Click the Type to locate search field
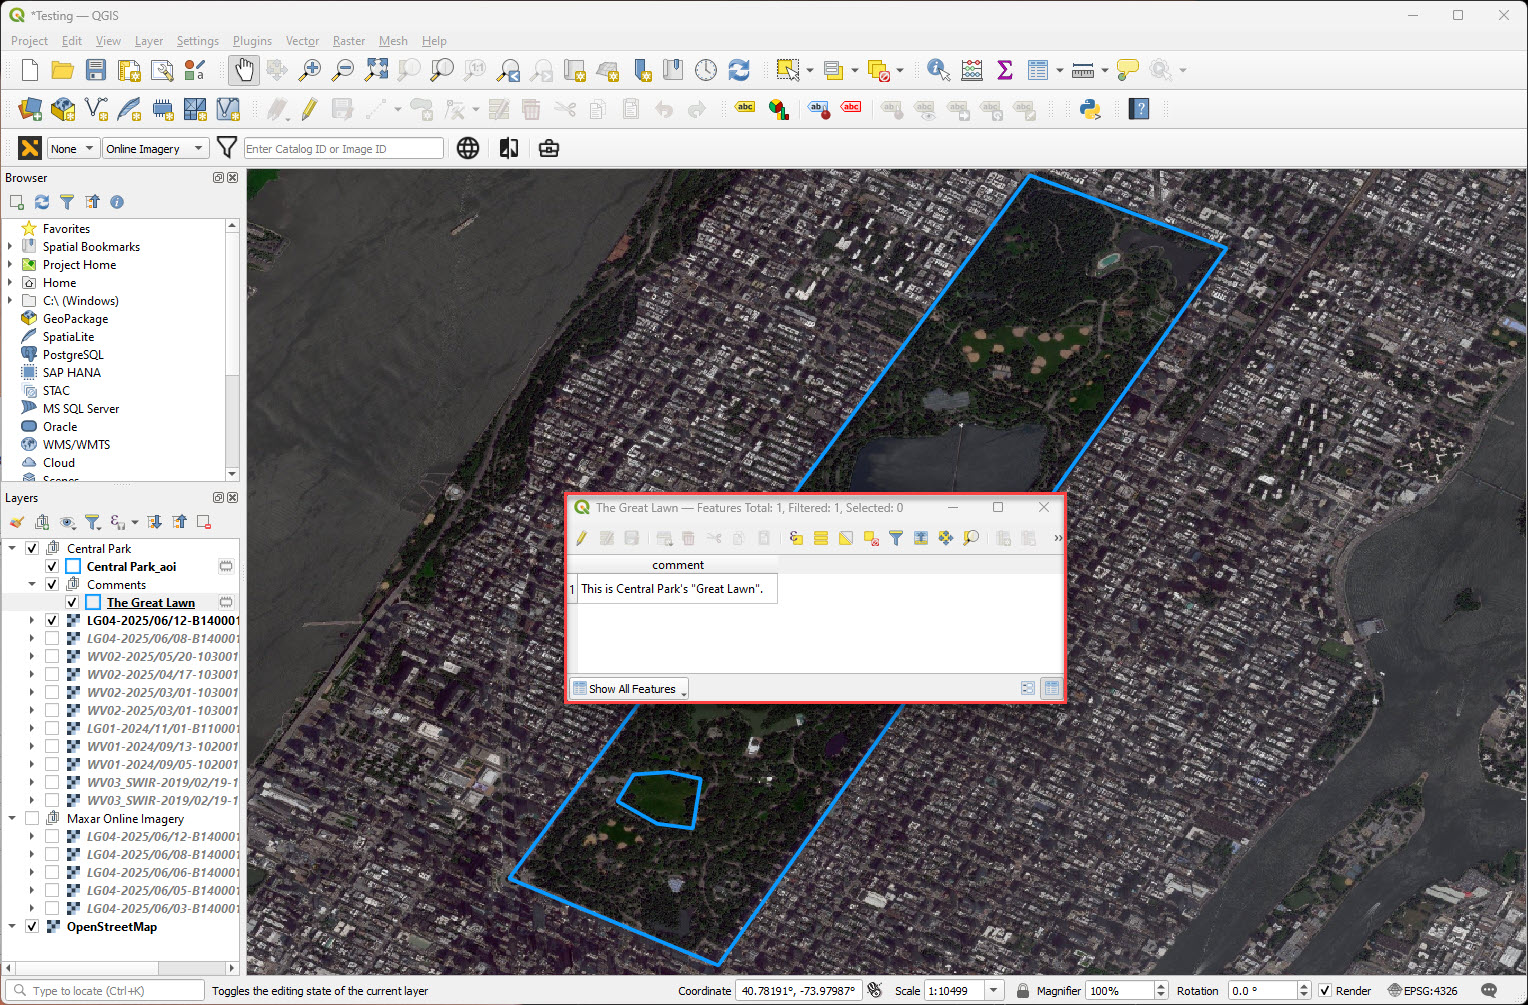The height and width of the screenshot is (1005, 1528). click(x=104, y=991)
